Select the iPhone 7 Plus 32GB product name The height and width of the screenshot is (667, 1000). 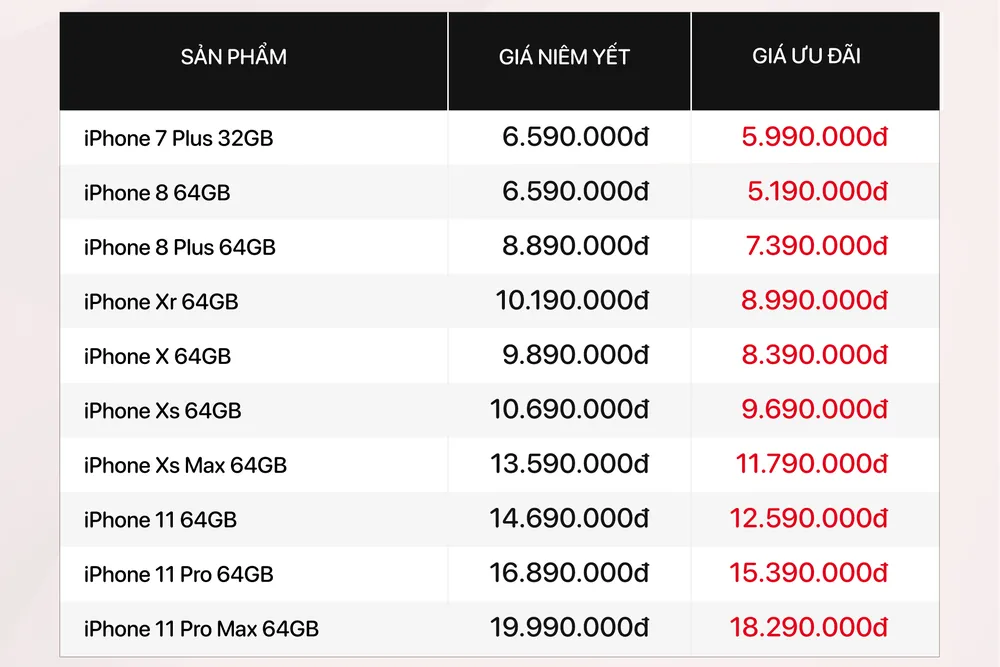coord(178,138)
